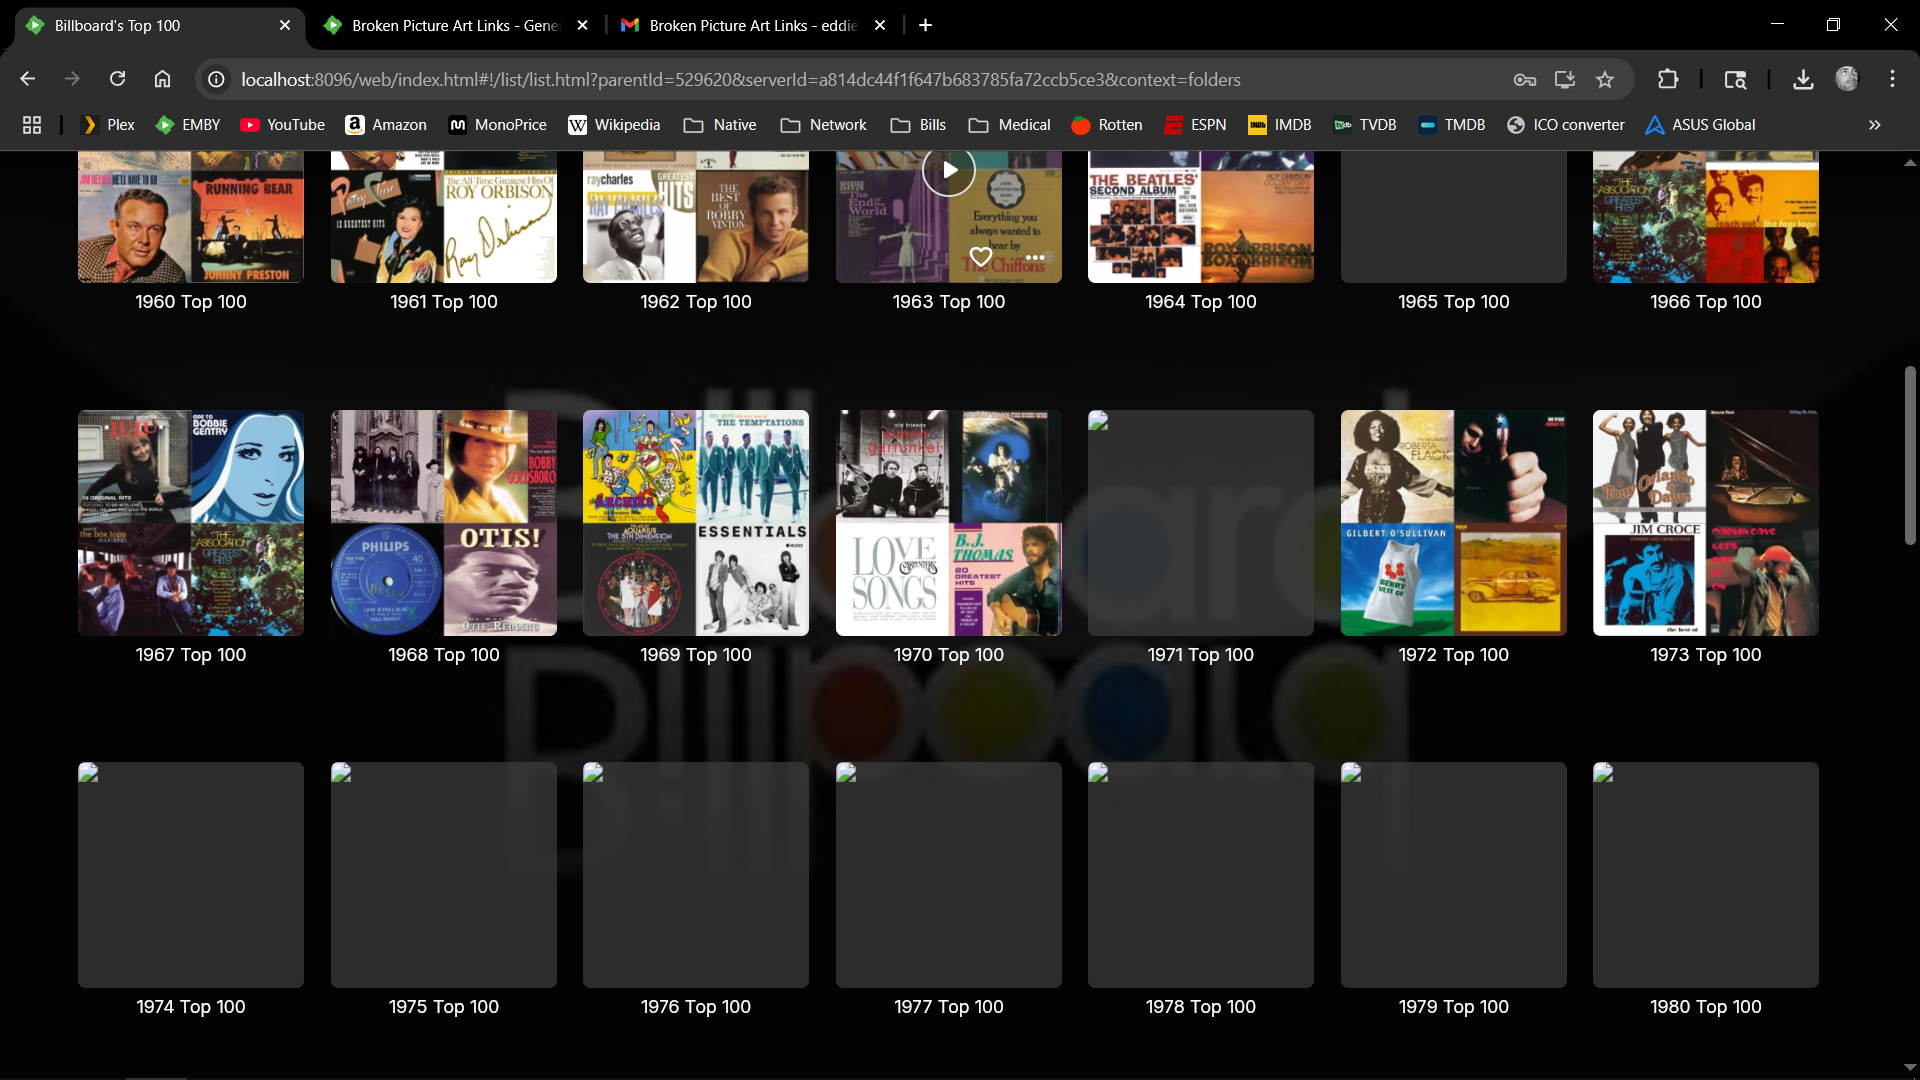Open the downloads icon in toolbar
The height and width of the screenshot is (1080, 1920).
[x=1803, y=80]
